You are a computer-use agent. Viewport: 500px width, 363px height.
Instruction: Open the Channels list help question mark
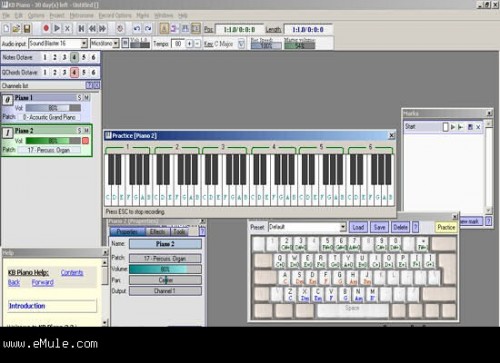[89, 85]
